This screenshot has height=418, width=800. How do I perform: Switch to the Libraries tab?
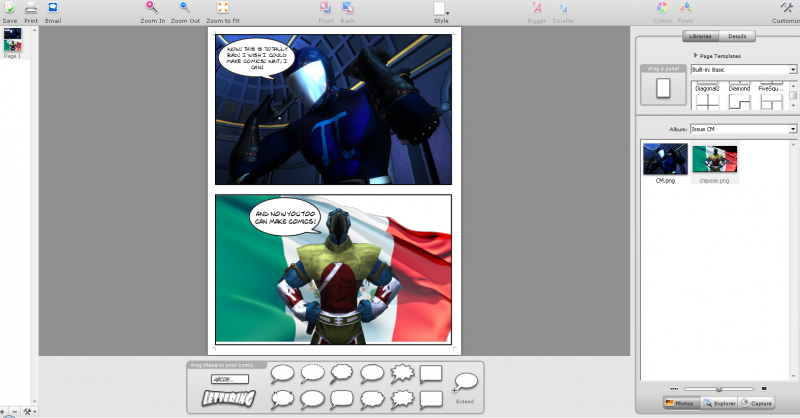(700, 36)
